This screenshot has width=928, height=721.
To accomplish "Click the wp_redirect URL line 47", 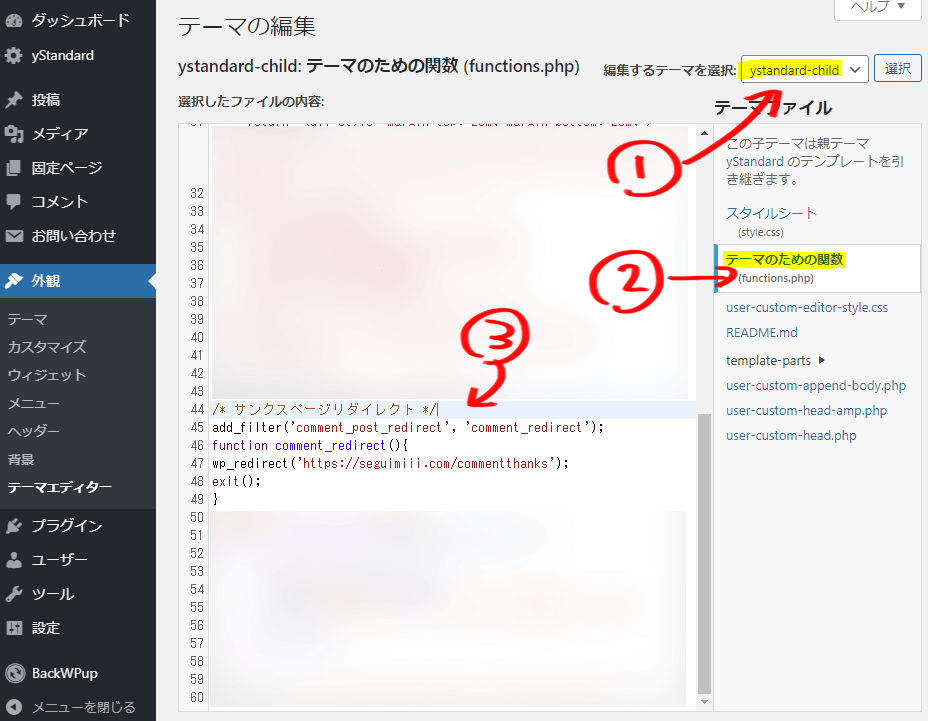I will [x=390, y=464].
